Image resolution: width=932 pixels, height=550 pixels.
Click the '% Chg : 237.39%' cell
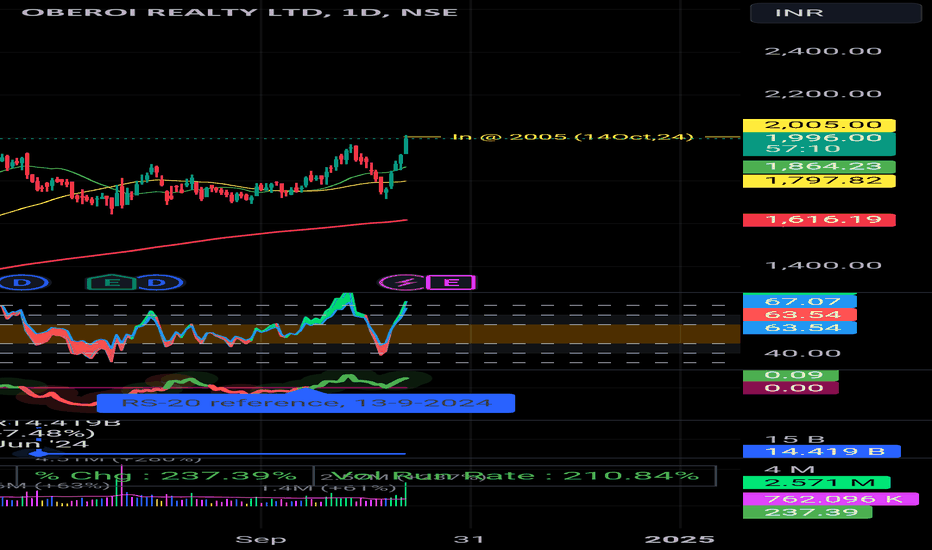[x=165, y=476]
